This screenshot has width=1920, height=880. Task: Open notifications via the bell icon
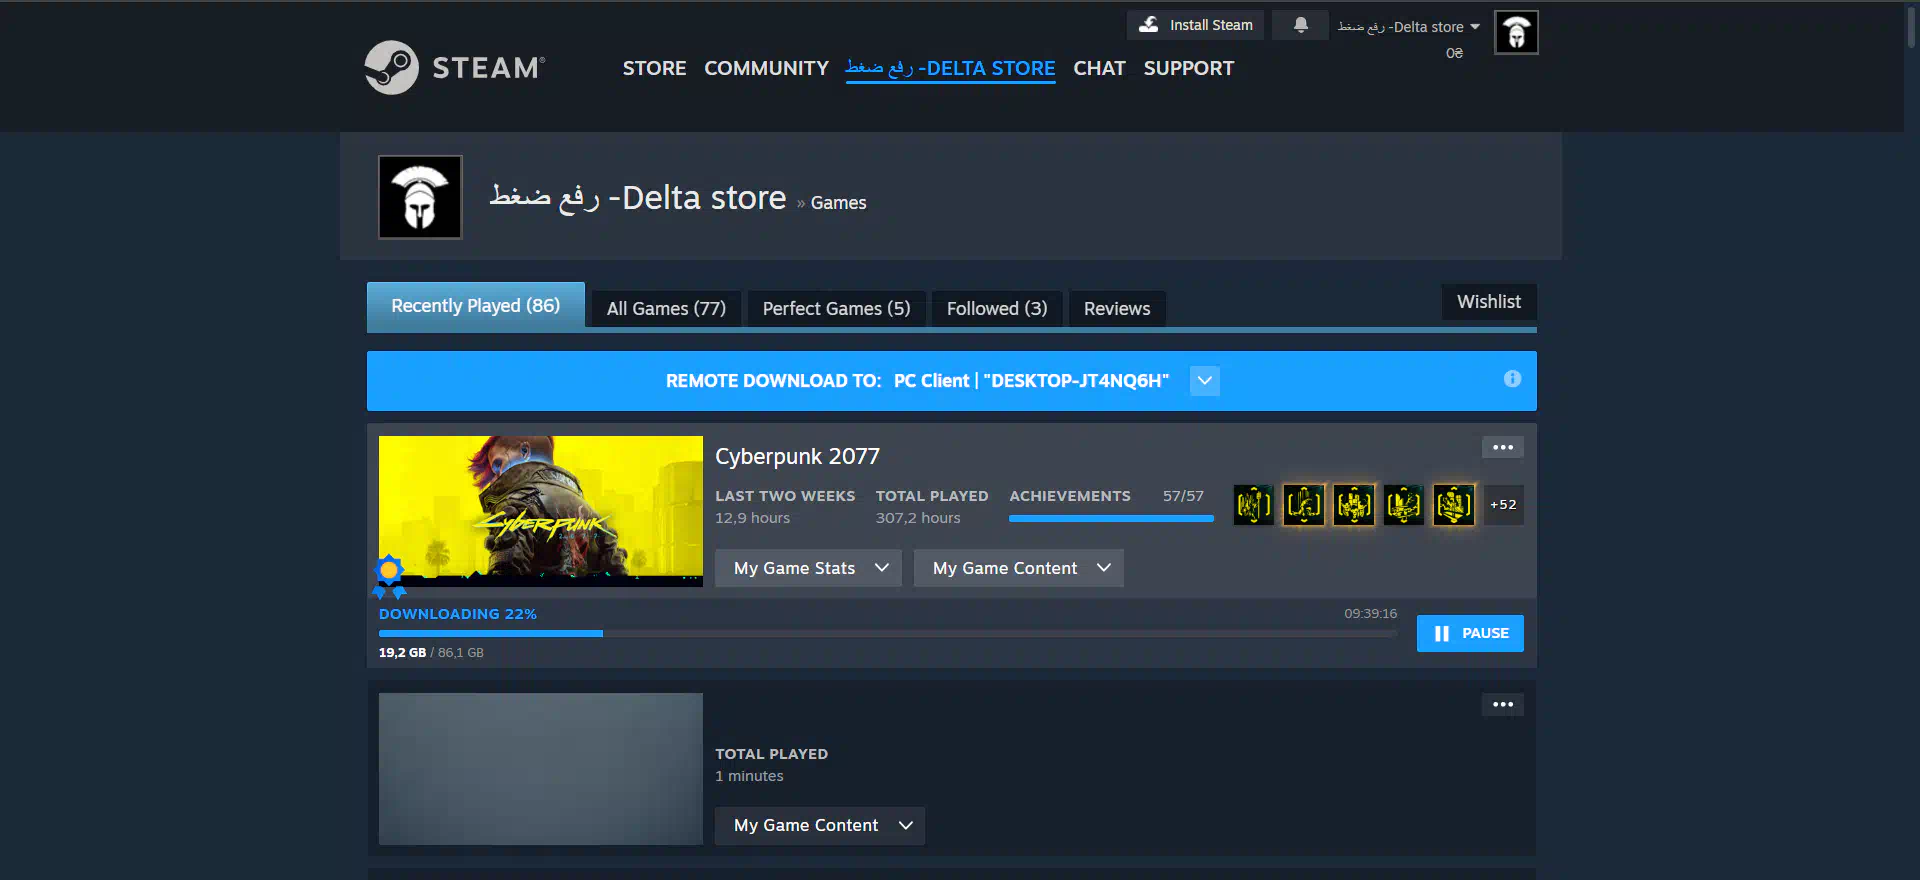1300,25
